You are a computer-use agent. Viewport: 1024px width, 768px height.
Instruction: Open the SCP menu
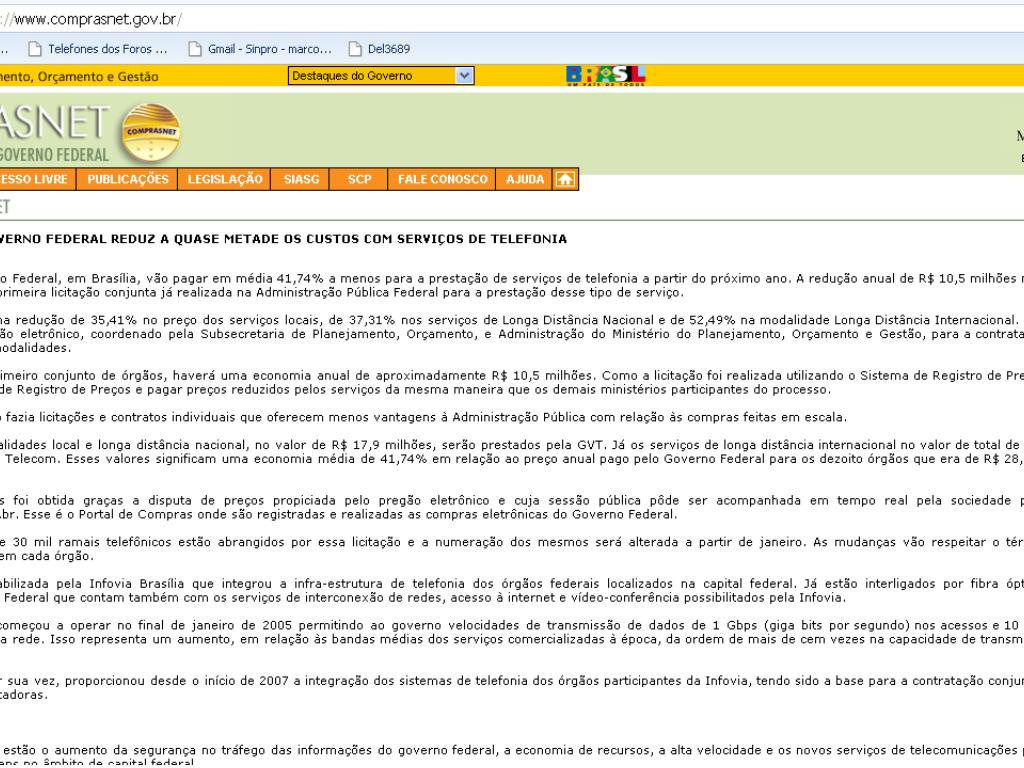point(359,180)
